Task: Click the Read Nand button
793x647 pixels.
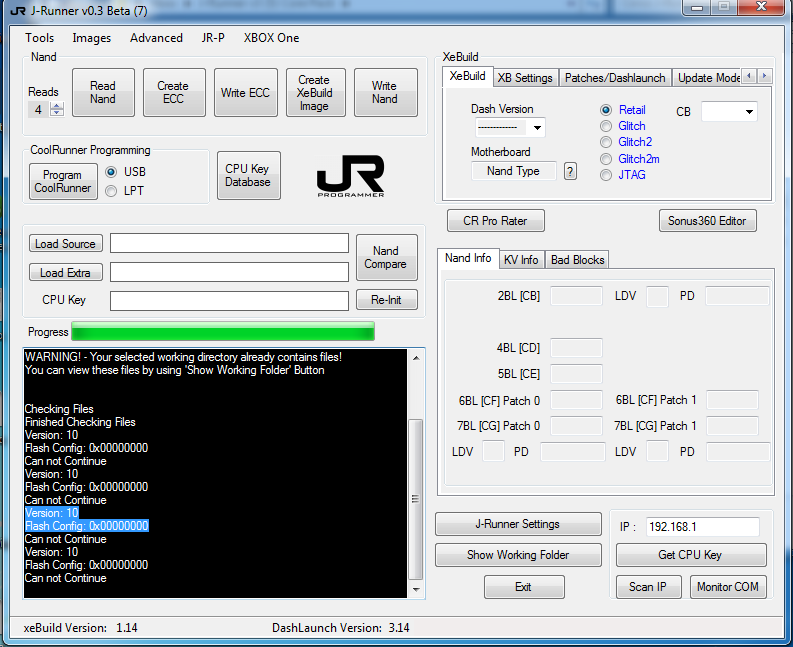Action: [x=103, y=93]
